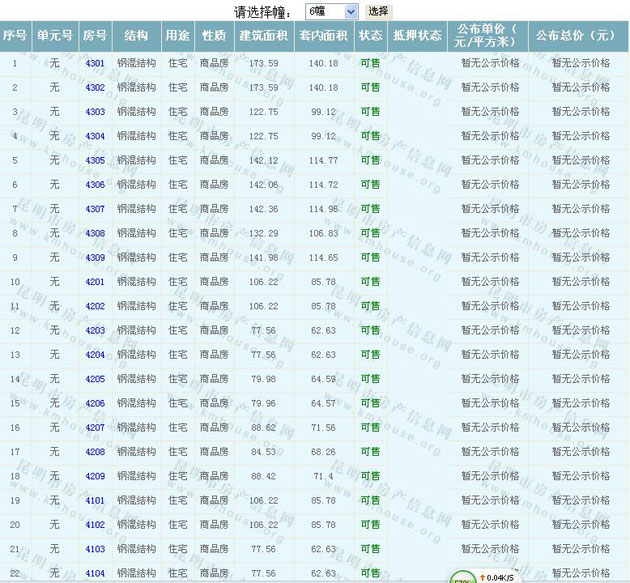Open room 4305 link
The image size is (630, 583).
point(95,160)
